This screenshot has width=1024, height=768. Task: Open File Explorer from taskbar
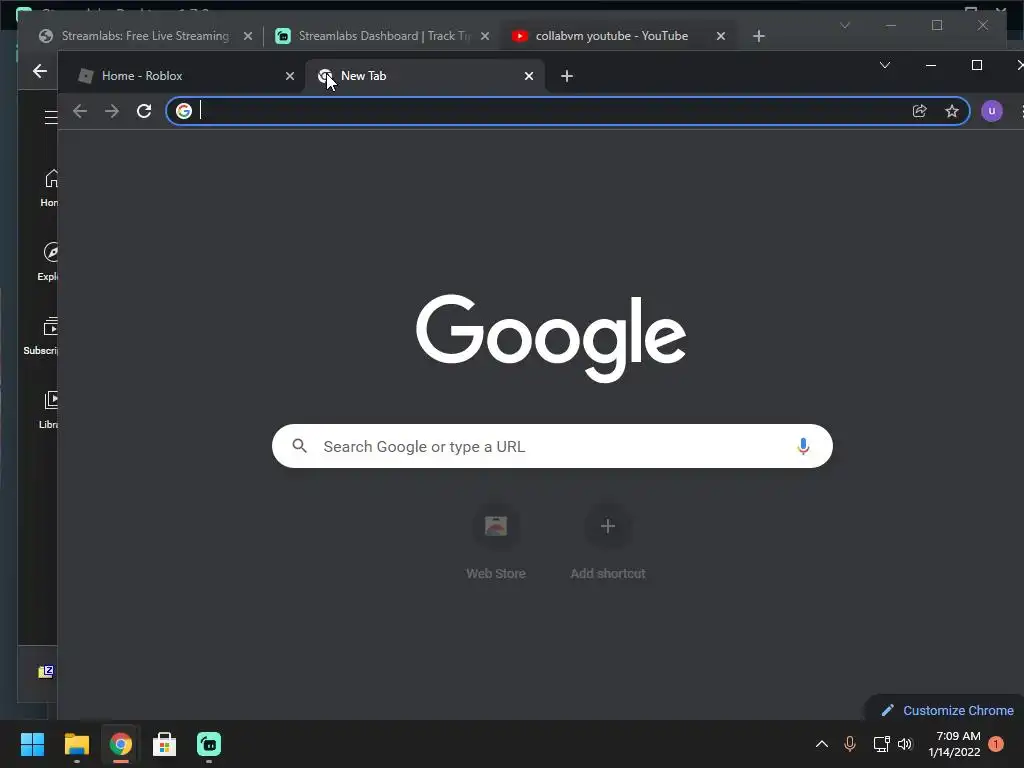(x=76, y=744)
